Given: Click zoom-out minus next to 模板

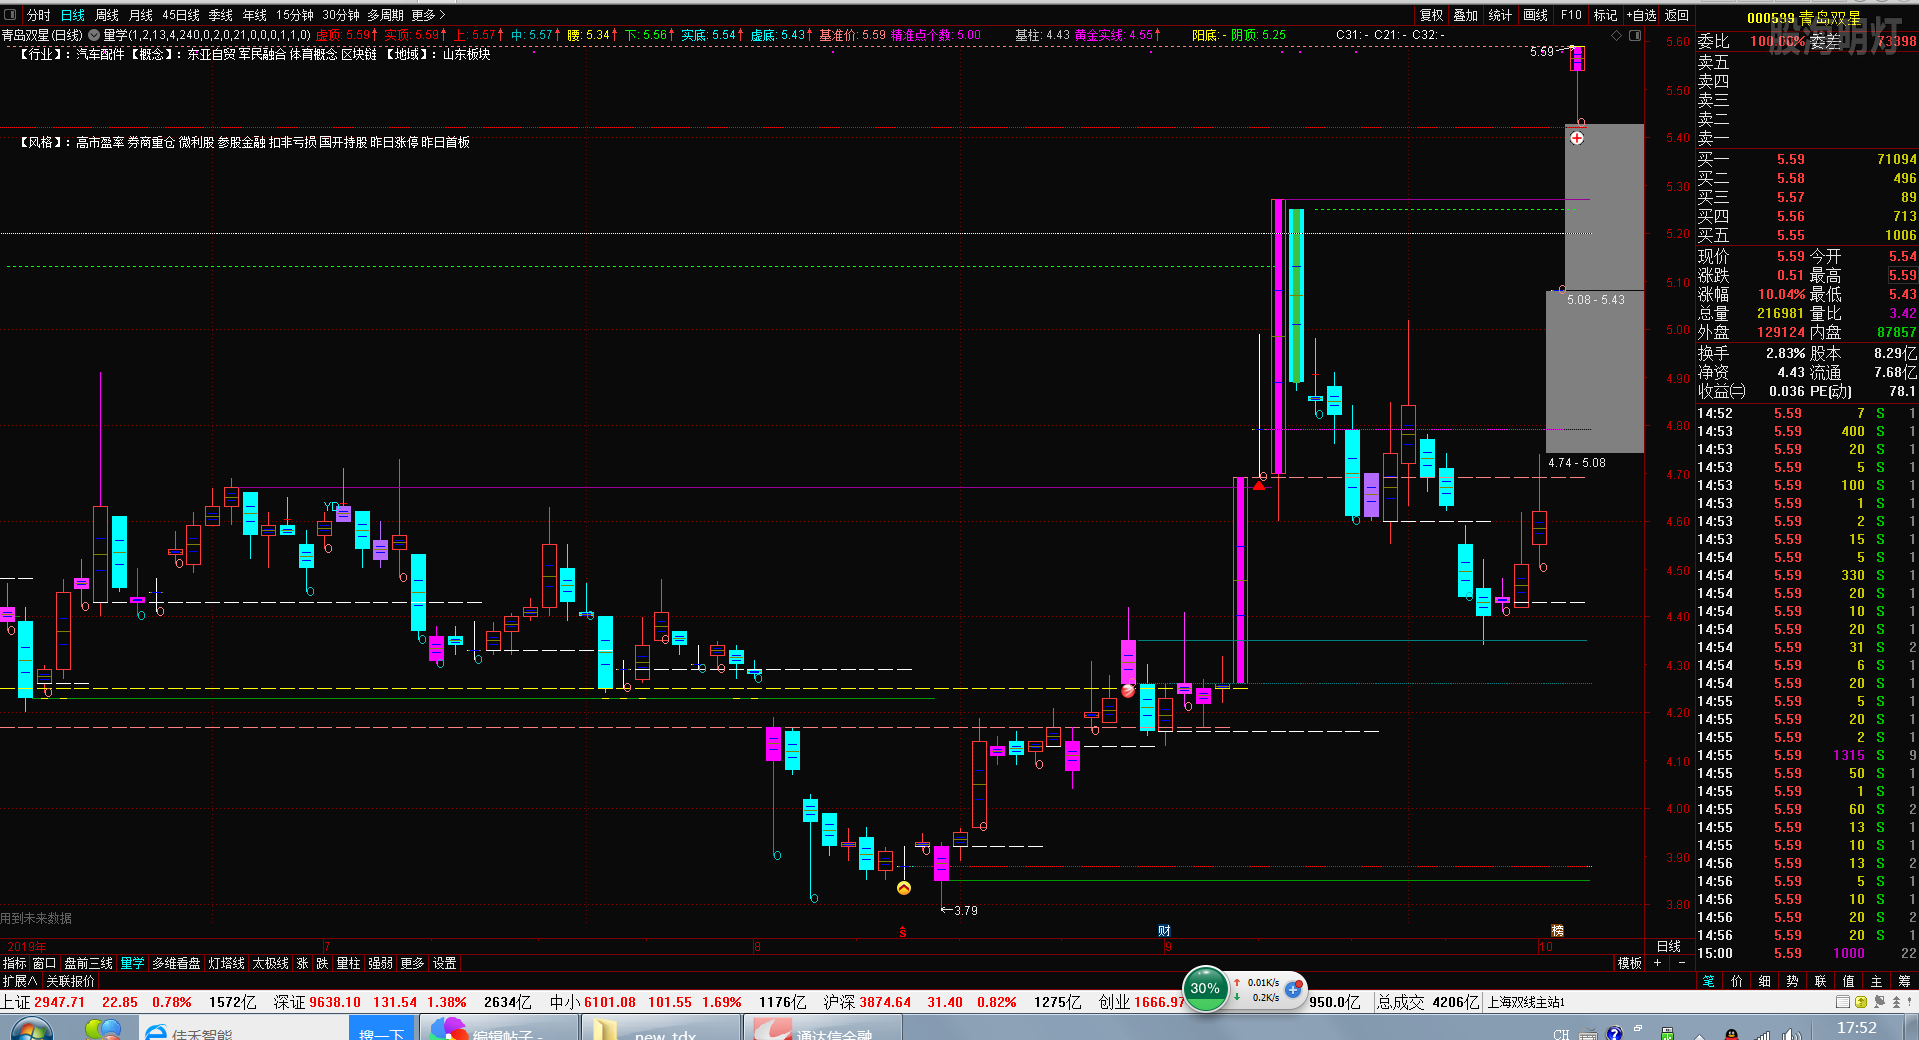Looking at the screenshot, I should (x=1681, y=963).
